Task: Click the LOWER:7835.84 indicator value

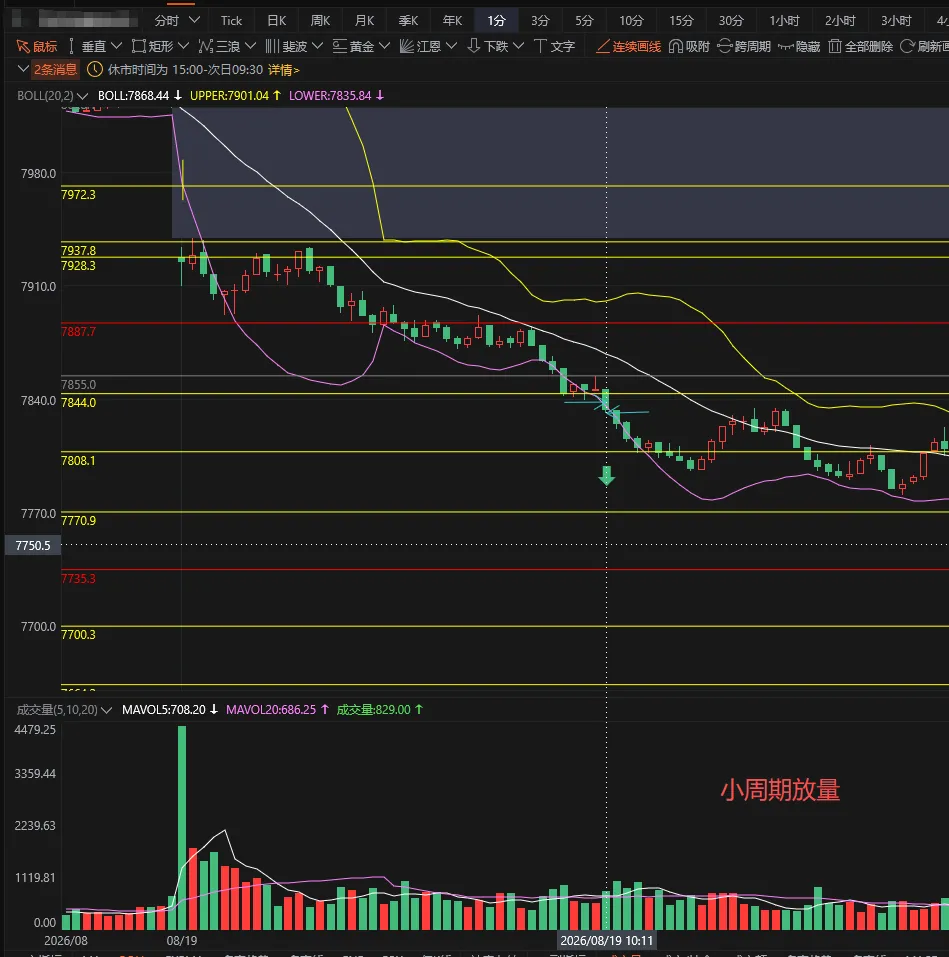Action: [330, 96]
